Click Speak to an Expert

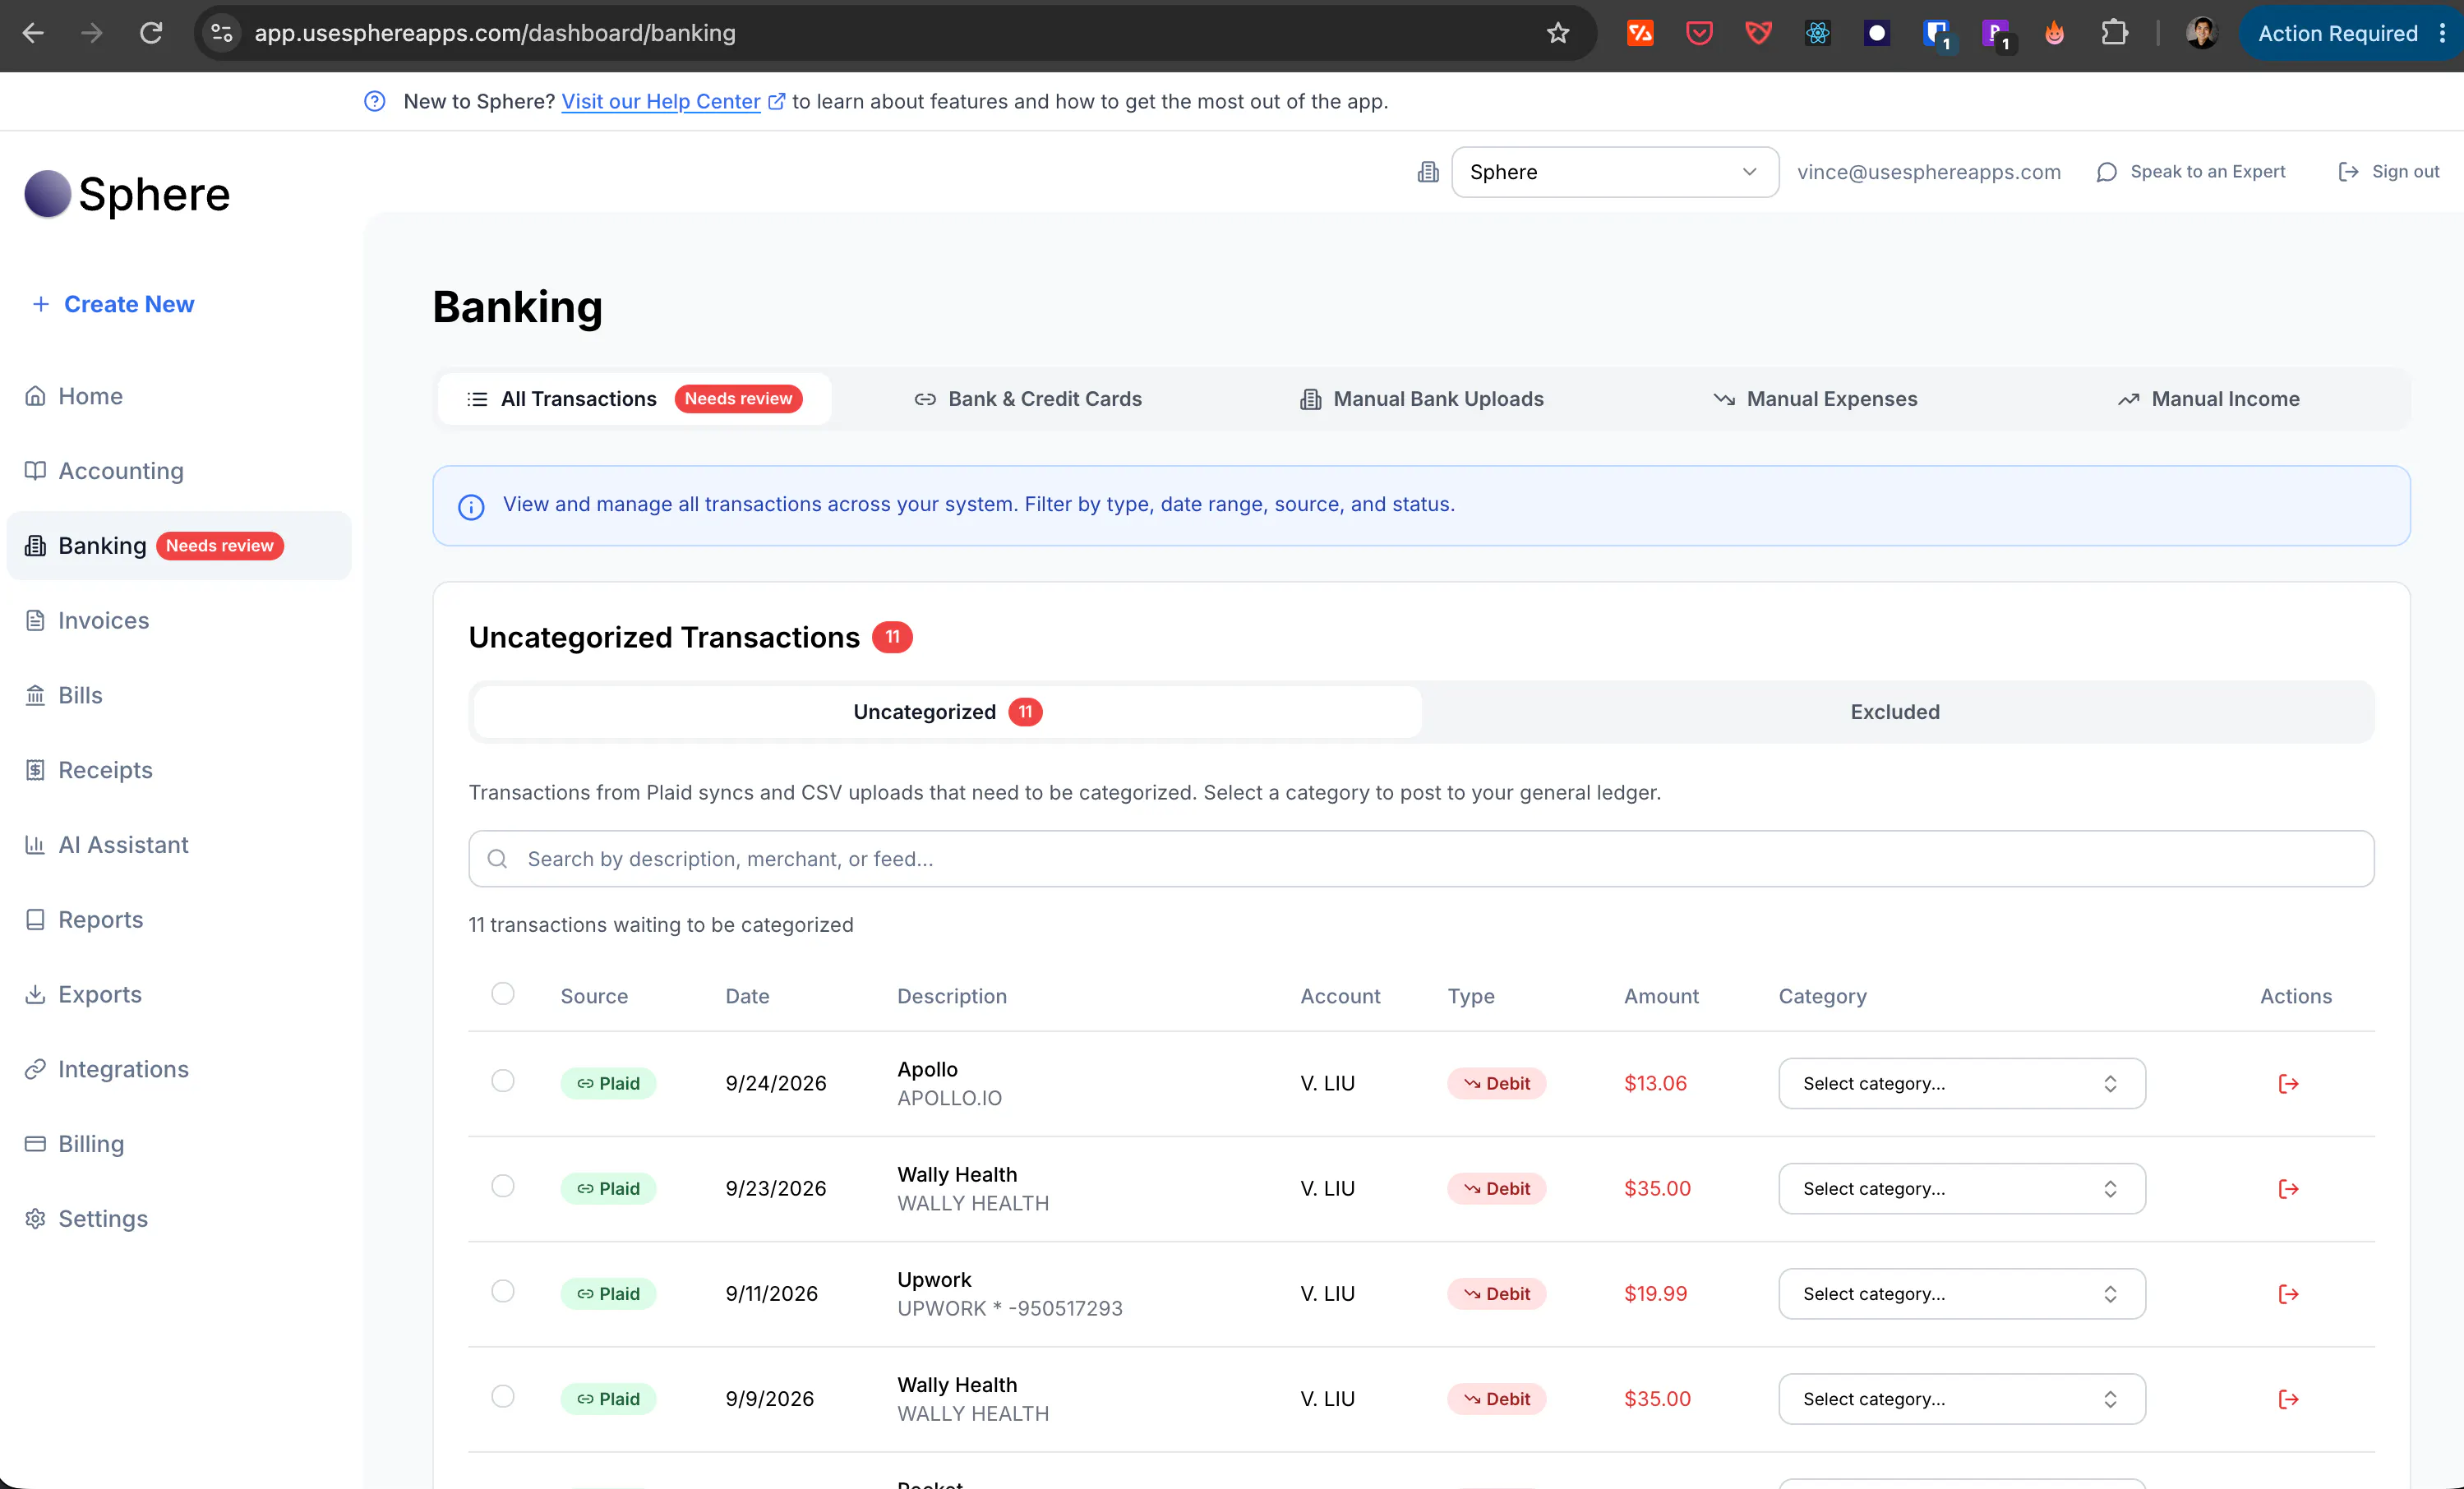click(x=2191, y=172)
